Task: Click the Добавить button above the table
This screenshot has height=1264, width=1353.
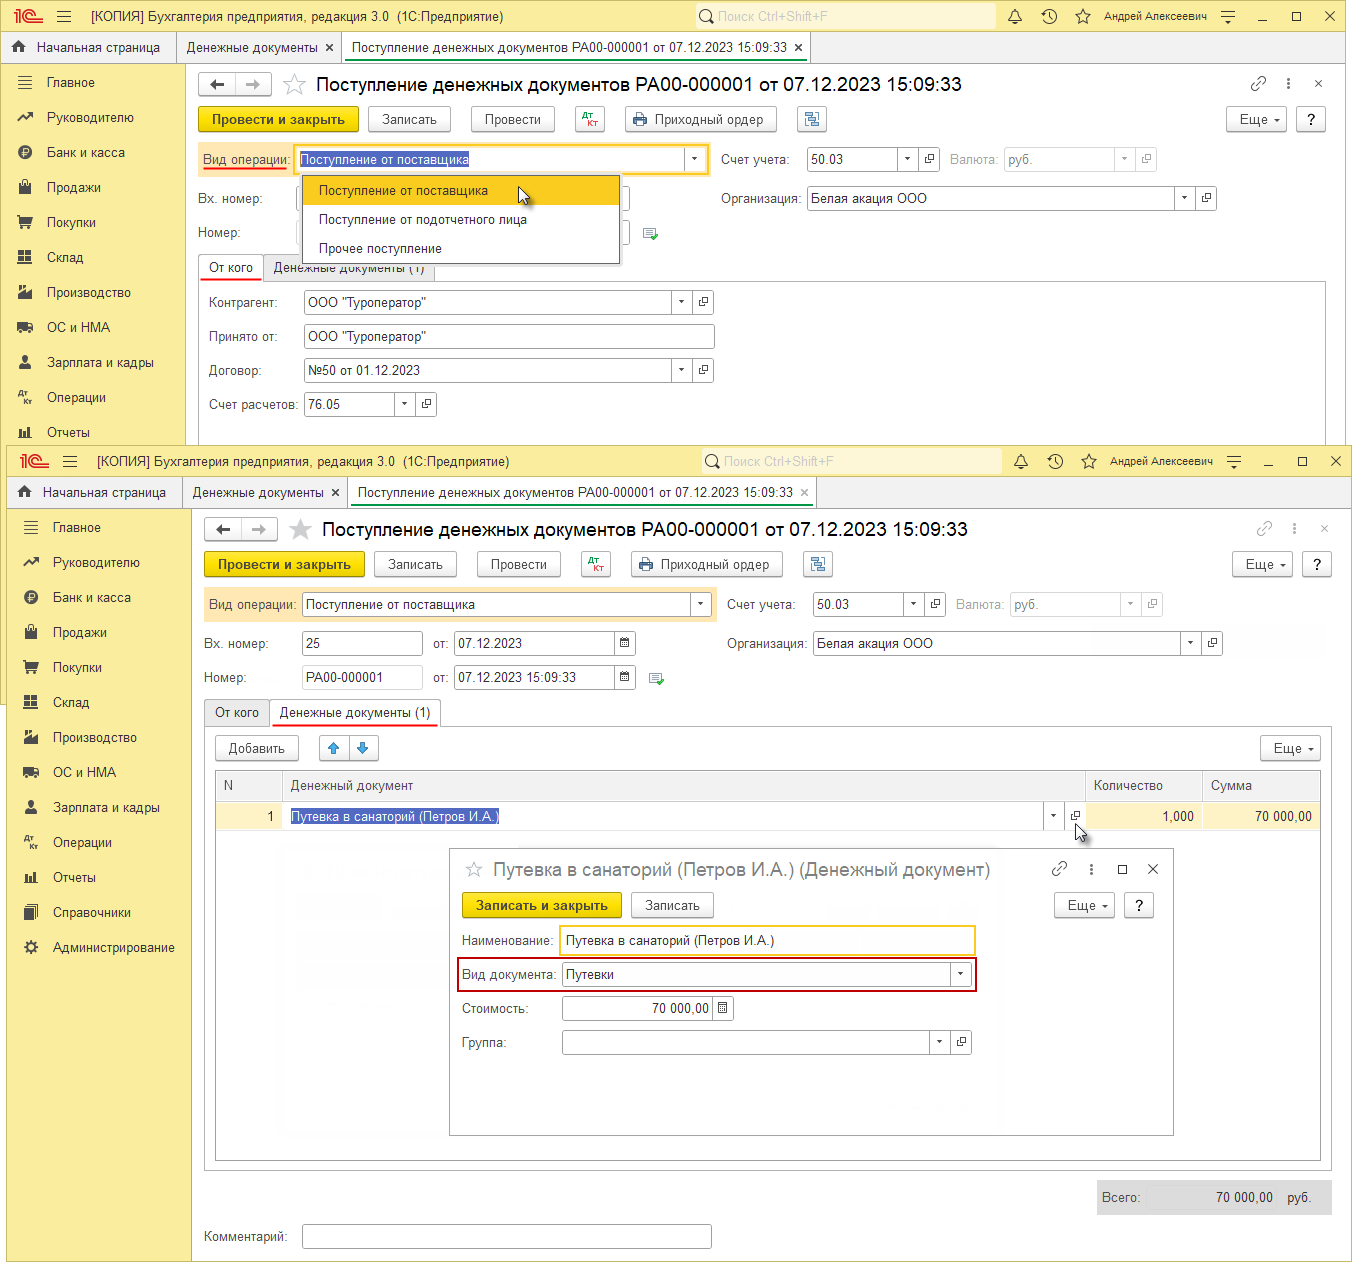Action: click(x=257, y=748)
